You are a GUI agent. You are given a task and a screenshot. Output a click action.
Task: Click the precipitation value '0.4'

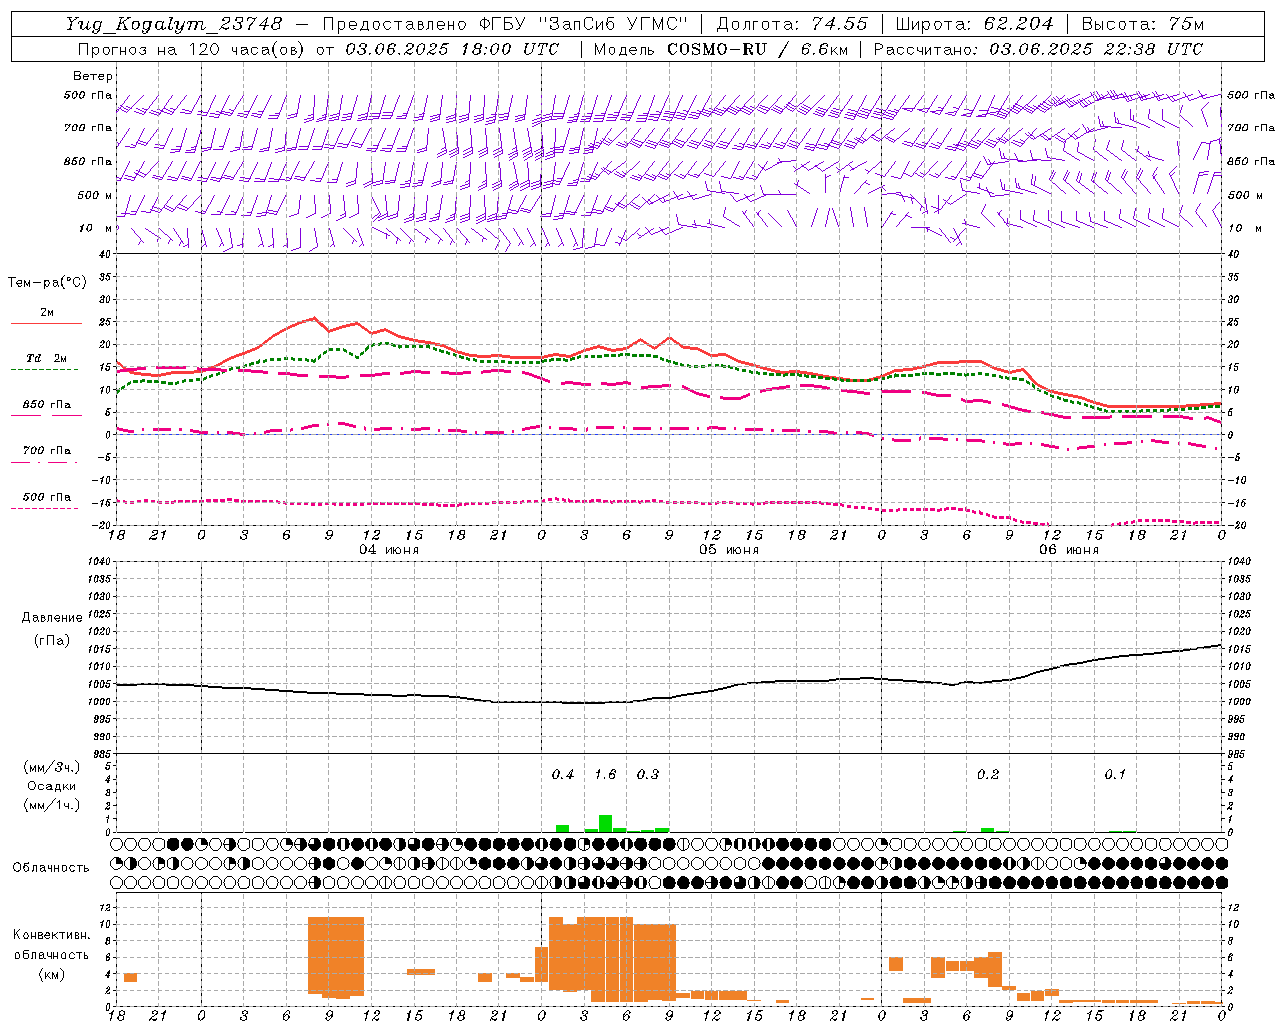click(x=563, y=774)
